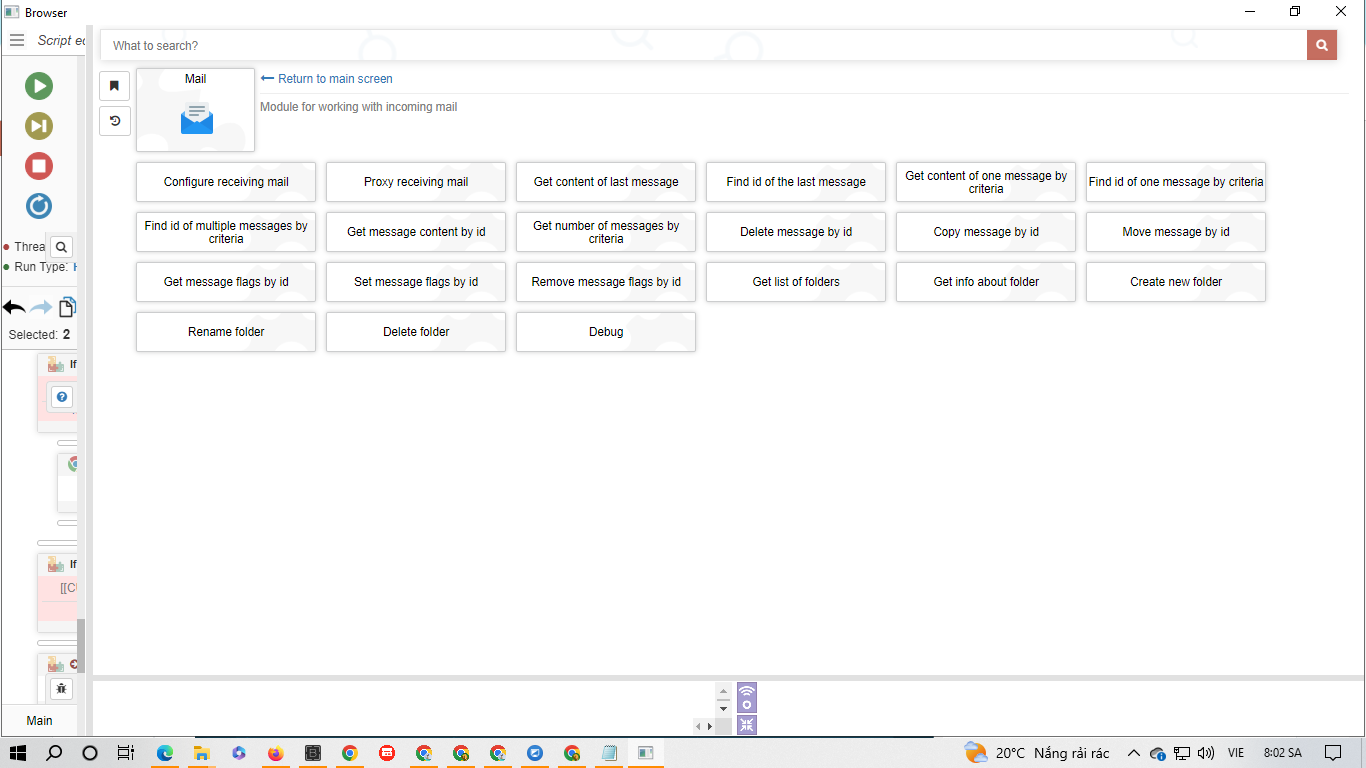The width and height of the screenshot is (1366, 768).
Task: Click the blue restart circular arrow icon
Action: coord(39,206)
